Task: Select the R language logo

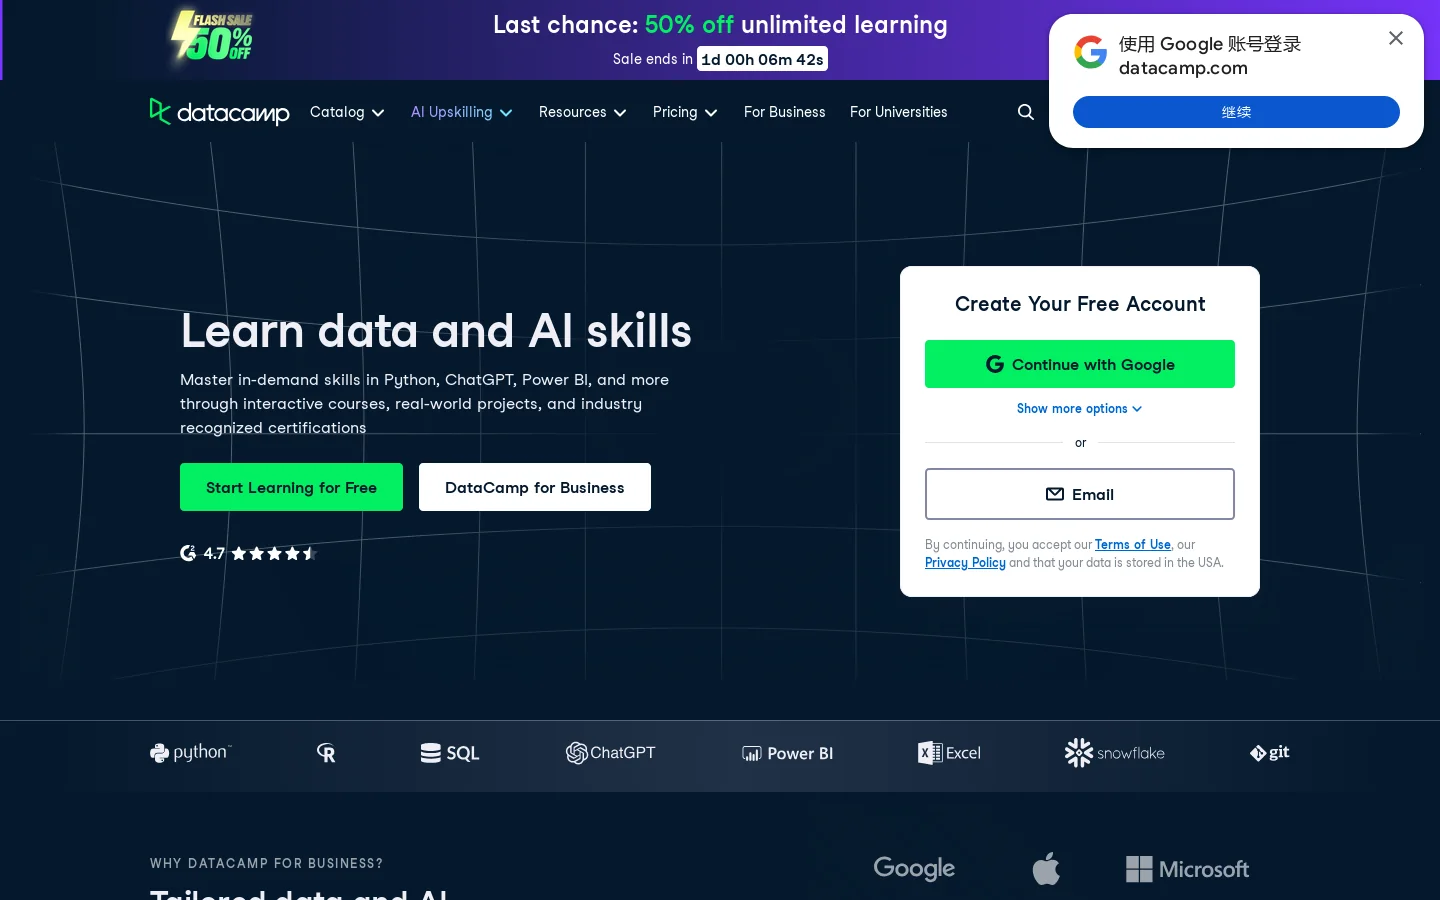Action: (x=326, y=753)
